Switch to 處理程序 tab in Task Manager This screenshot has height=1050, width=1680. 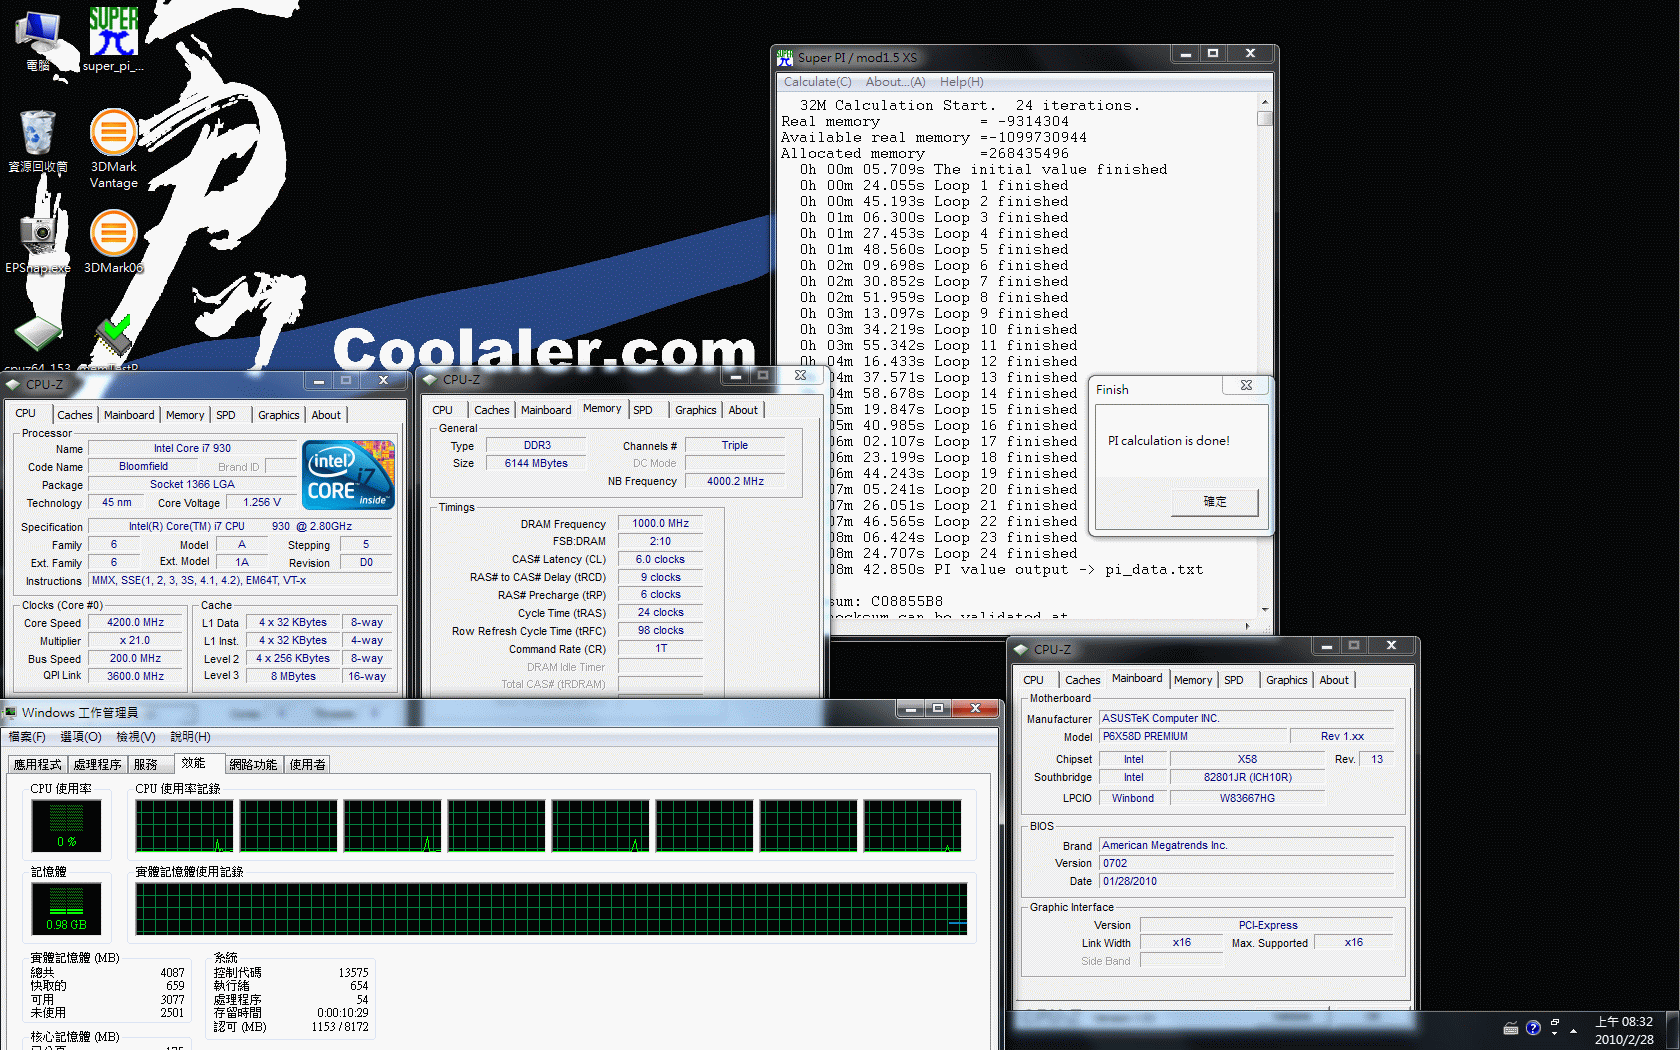pos(98,765)
